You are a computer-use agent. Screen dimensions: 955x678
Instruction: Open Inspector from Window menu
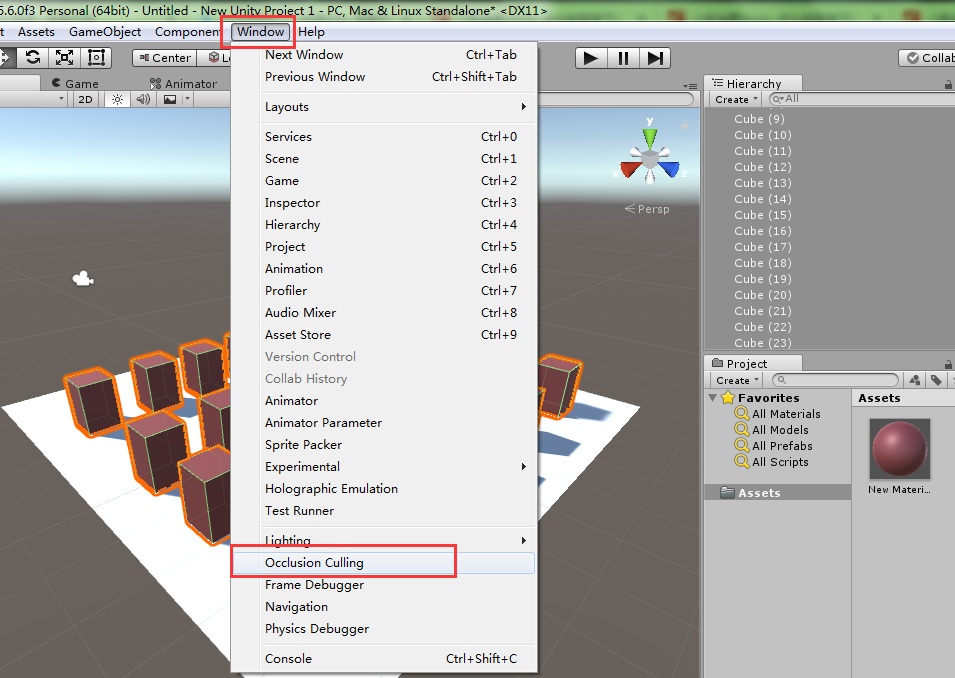pos(384,202)
